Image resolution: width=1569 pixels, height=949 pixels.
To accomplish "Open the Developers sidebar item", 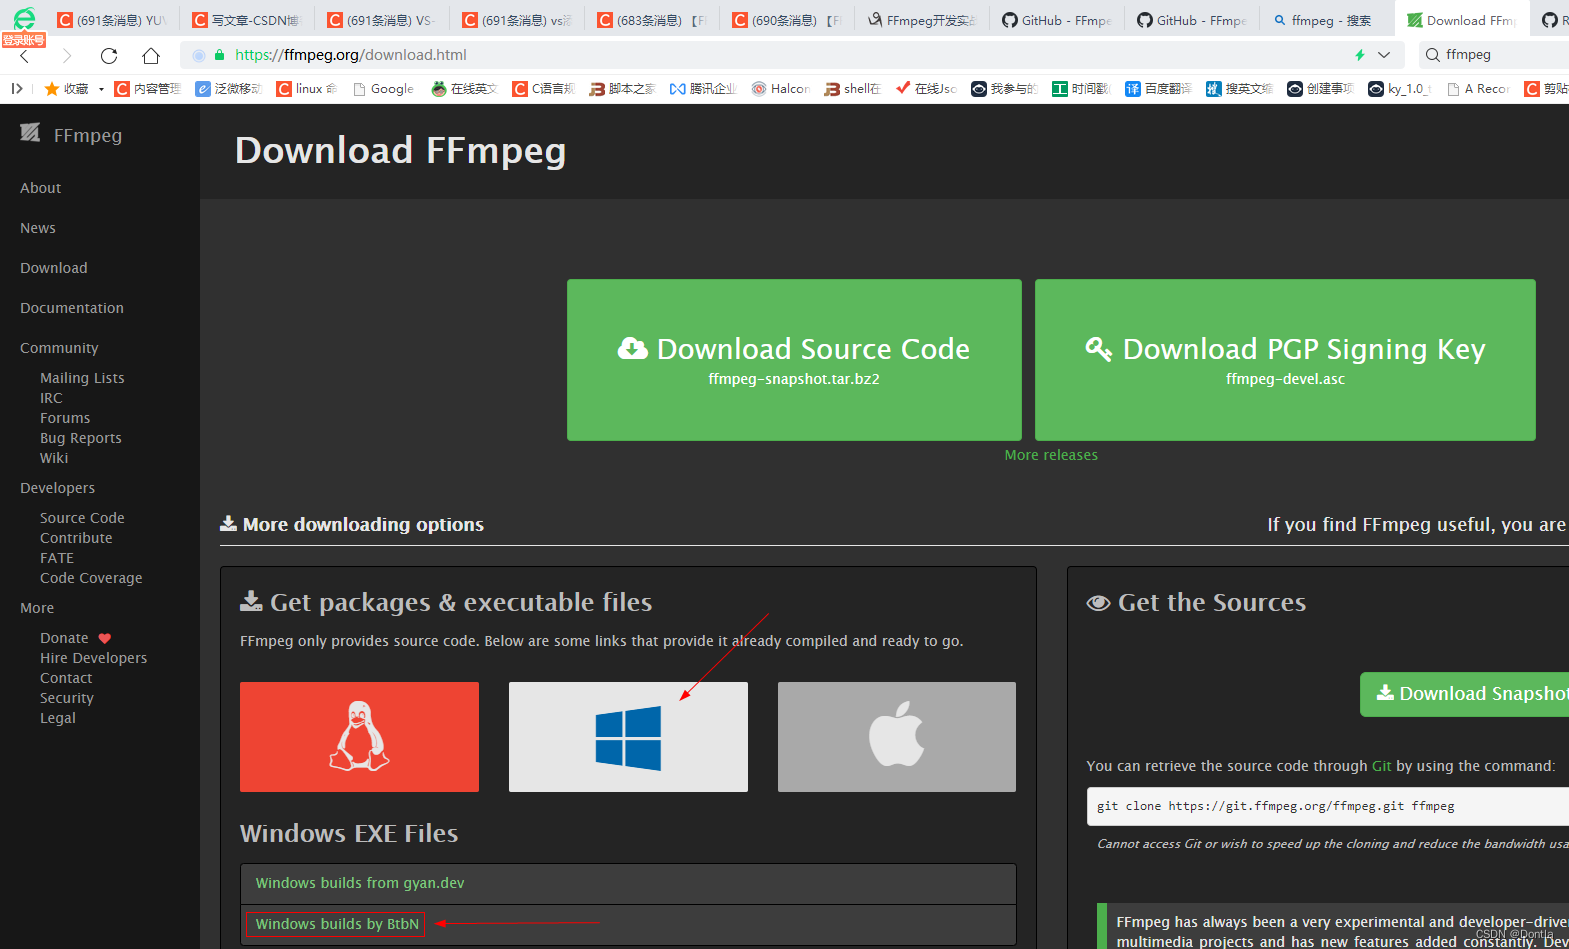I will click(x=57, y=488).
